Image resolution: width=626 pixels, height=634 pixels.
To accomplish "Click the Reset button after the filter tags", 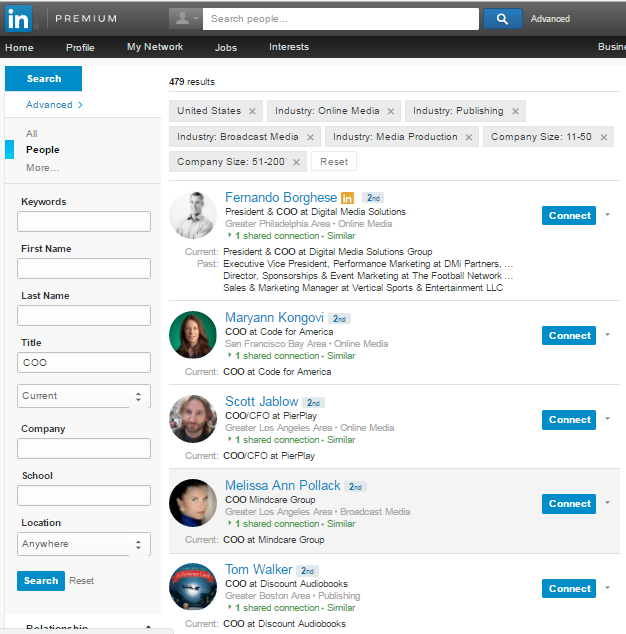I will coord(334,162).
